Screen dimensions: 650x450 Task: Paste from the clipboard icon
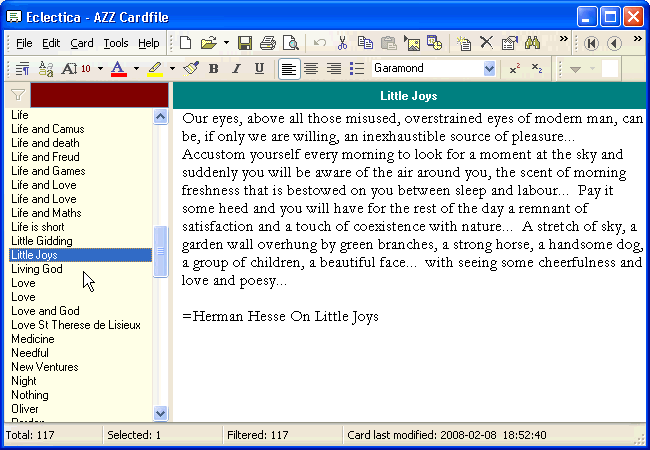click(388, 43)
